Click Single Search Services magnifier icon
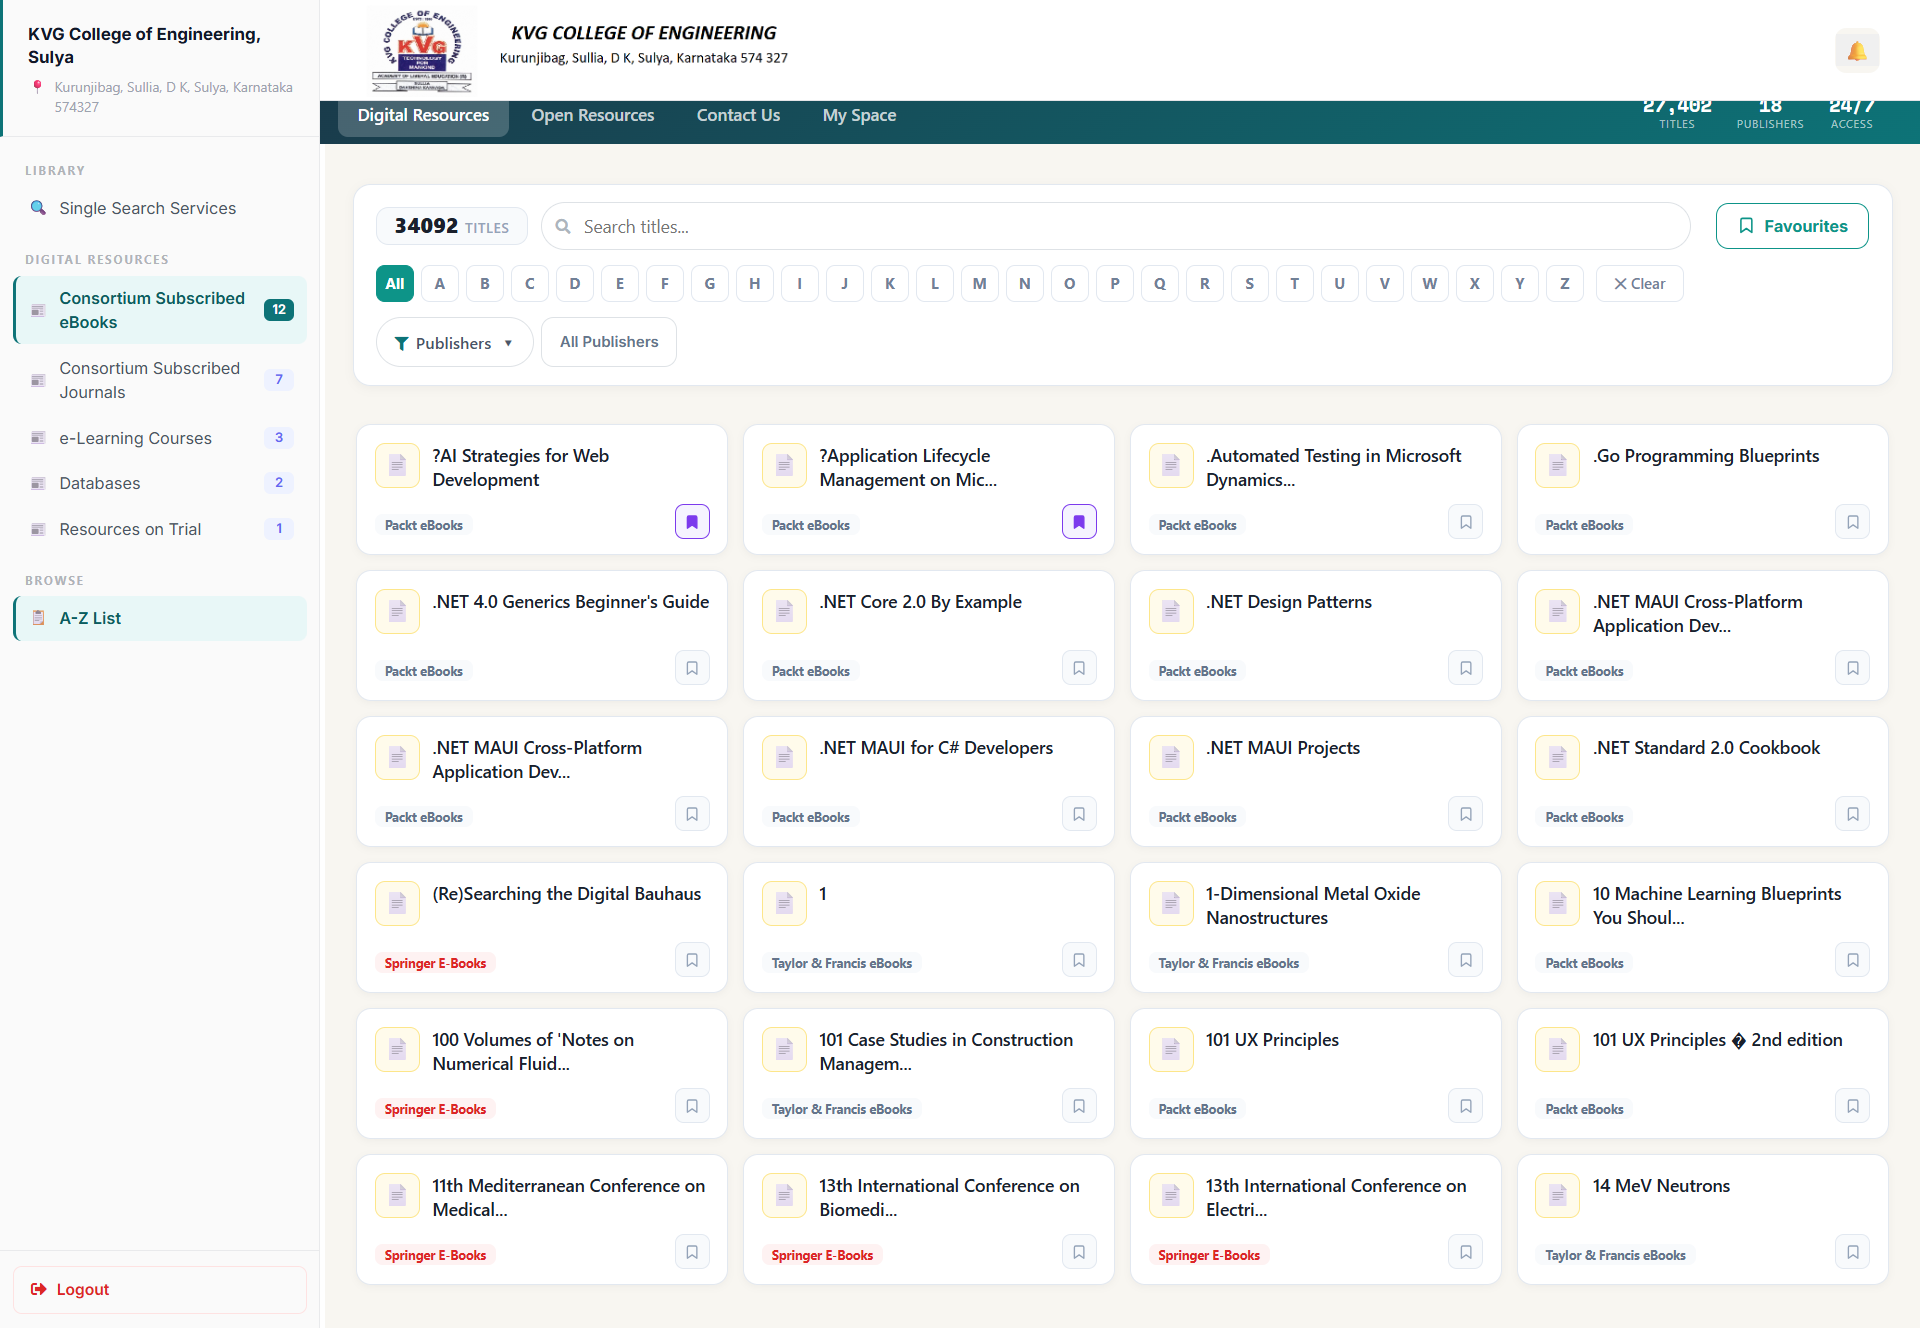The image size is (1920, 1328). 38,208
